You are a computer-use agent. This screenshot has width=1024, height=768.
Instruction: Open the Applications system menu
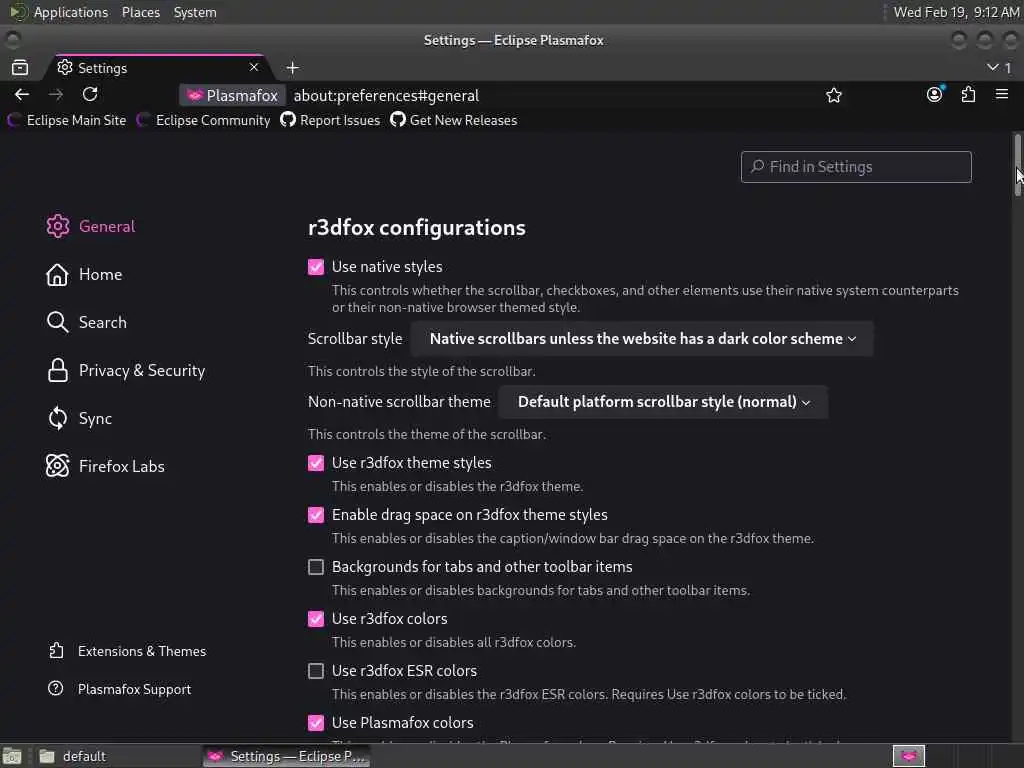click(x=70, y=12)
